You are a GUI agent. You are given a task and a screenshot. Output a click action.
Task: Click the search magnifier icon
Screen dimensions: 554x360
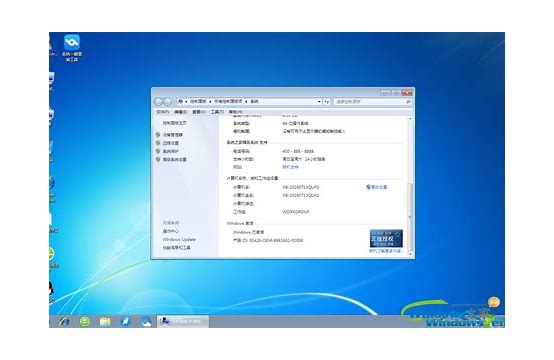(x=408, y=101)
